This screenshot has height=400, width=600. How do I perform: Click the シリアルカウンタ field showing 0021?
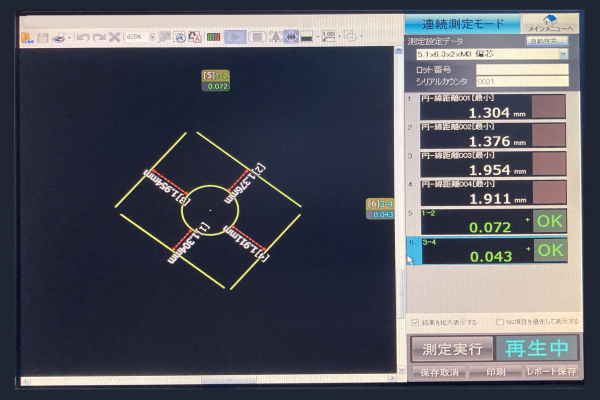point(522,81)
